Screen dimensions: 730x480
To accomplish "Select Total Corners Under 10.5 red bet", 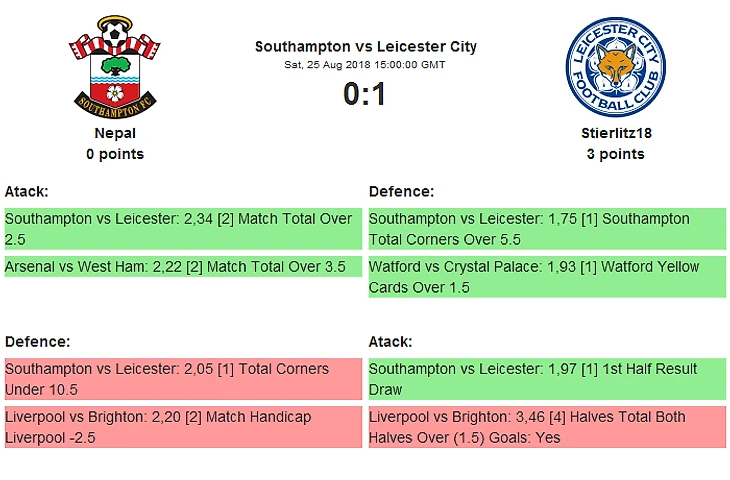I will point(183,379).
